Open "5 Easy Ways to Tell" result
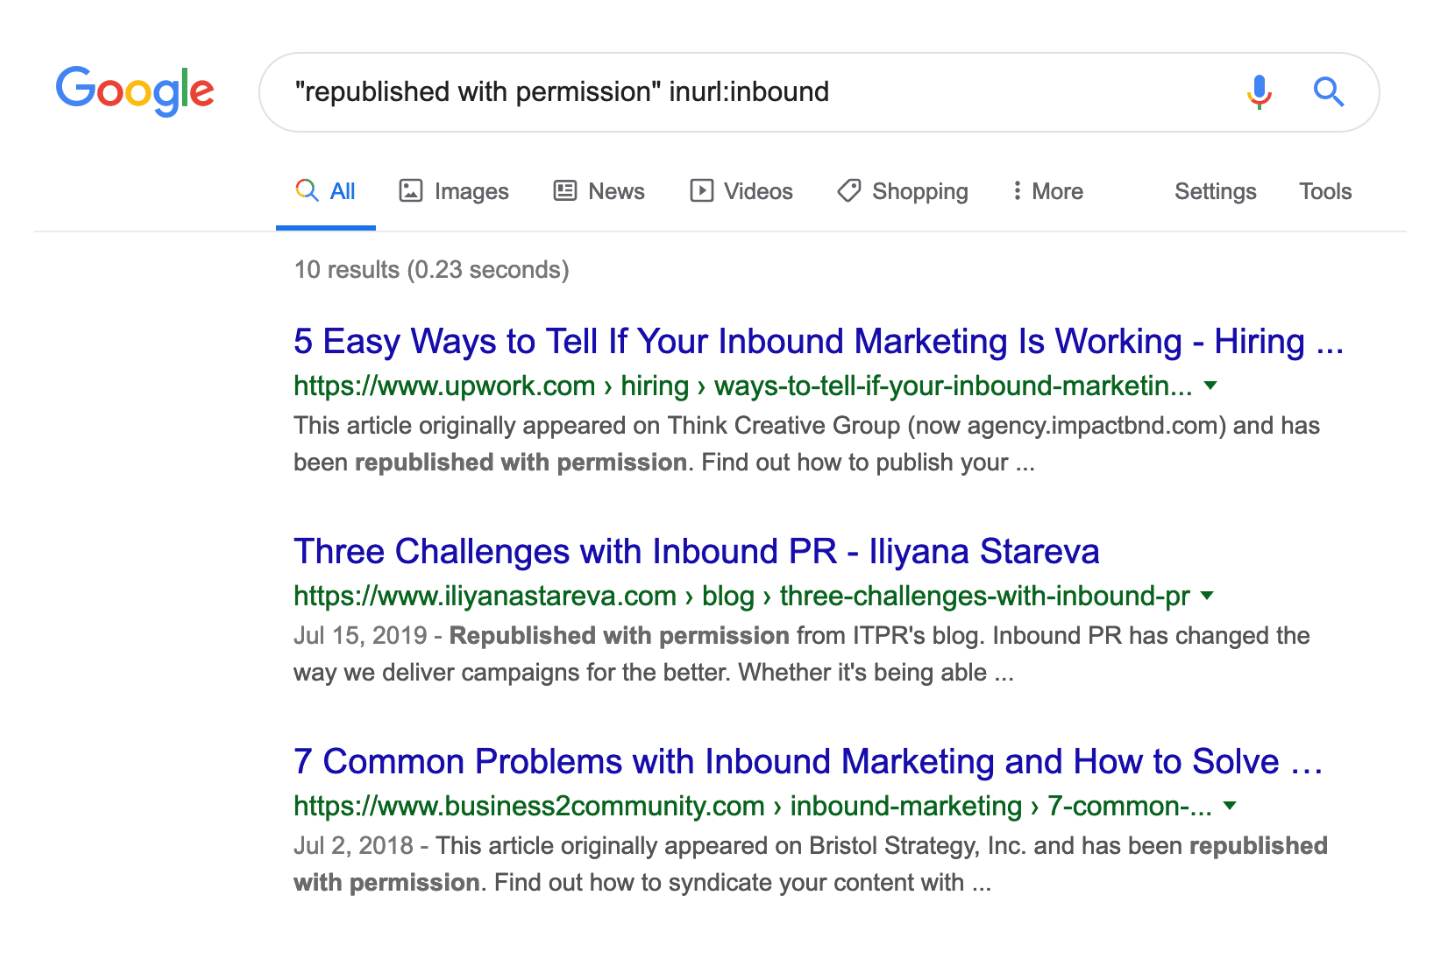The height and width of the screenshot is (968, 1446). tap(817, 342)
